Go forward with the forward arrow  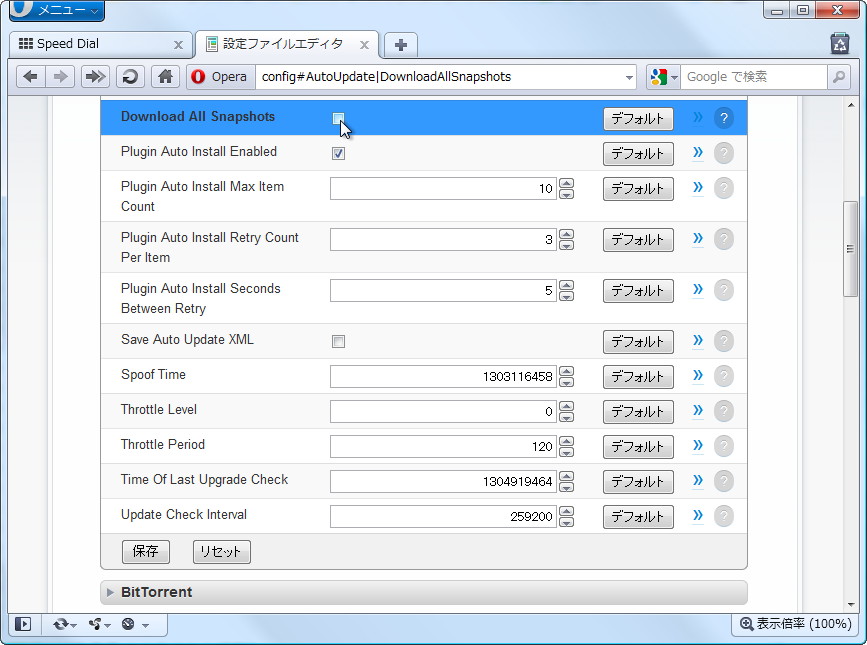tap(60, 76)
